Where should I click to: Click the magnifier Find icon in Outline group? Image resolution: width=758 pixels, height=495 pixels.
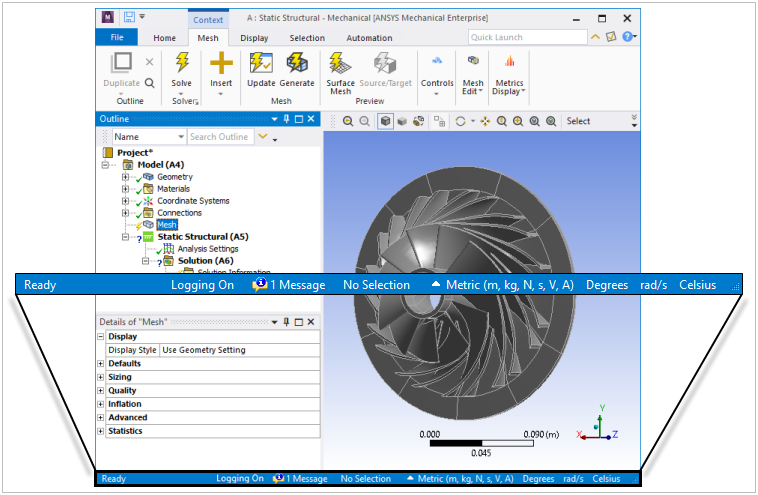pyautogui.click(x=149, y=84)
